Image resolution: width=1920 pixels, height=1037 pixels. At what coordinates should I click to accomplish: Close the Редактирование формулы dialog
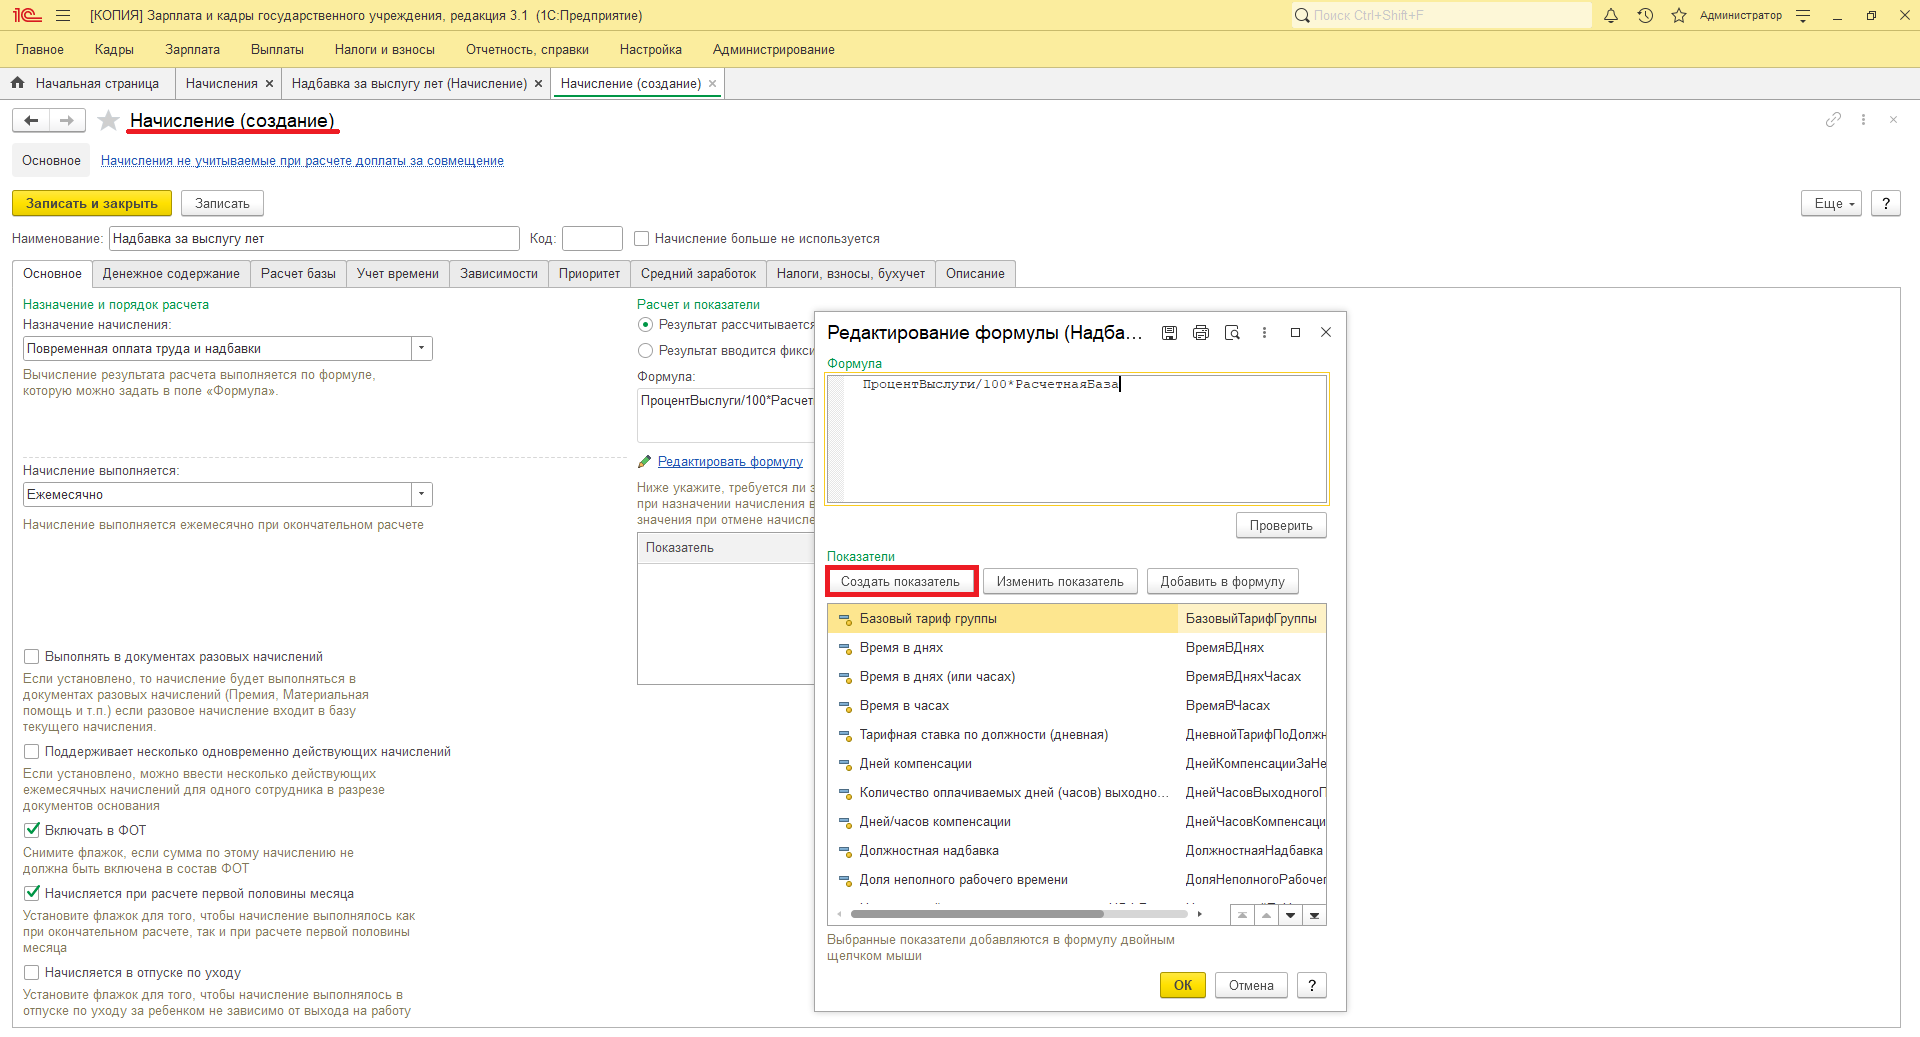pyautogui.click(x=1326, y=333)
